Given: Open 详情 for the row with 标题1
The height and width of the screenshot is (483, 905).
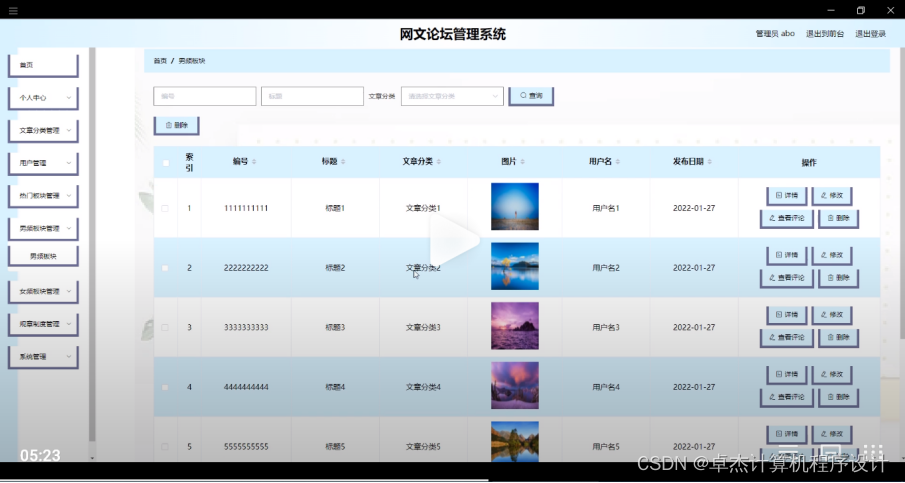Looking at the screenshot, I should (787, 196).
